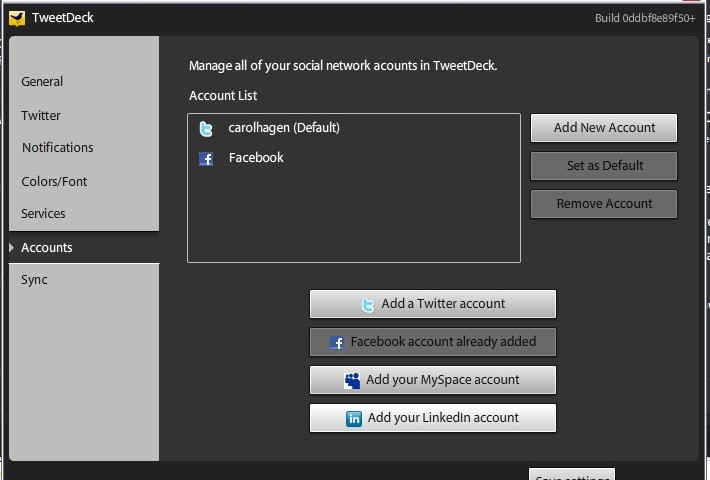
Task: Select the Facebook row in Account List
Action: (x=354, y=158)
